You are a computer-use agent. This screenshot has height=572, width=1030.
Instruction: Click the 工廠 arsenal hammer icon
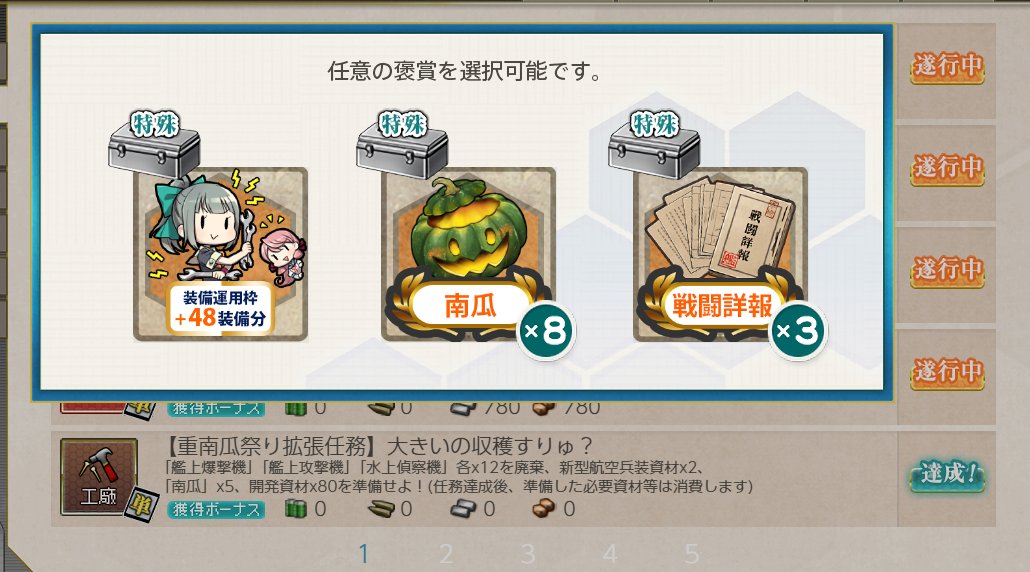99,477
